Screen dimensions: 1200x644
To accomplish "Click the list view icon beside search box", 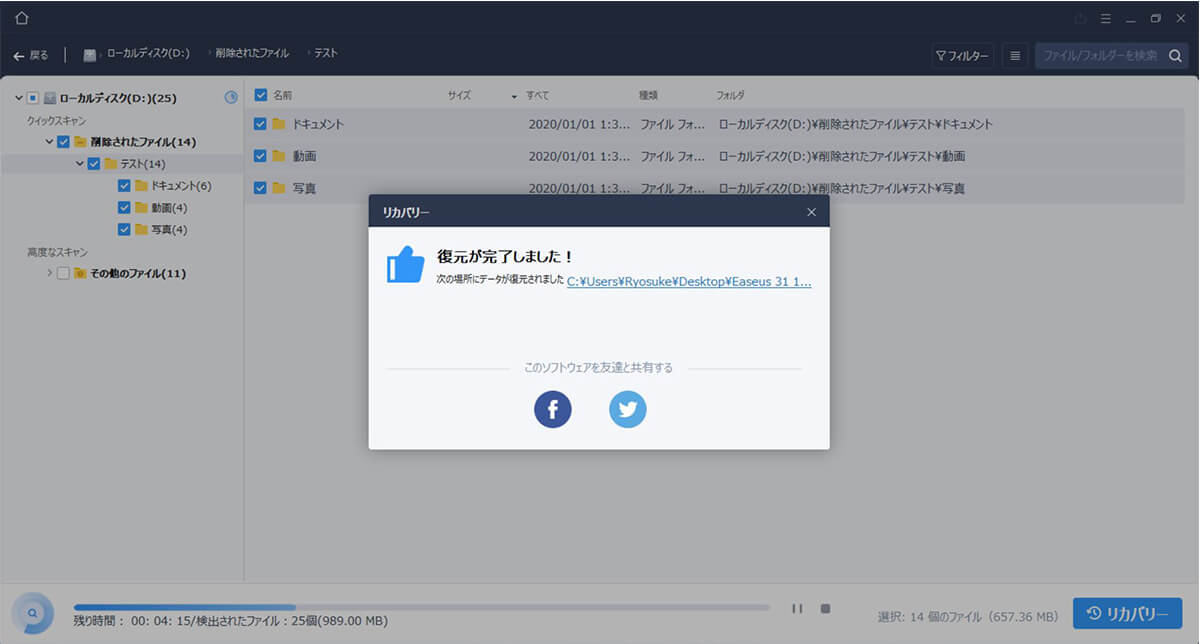I will [1015, 56].
